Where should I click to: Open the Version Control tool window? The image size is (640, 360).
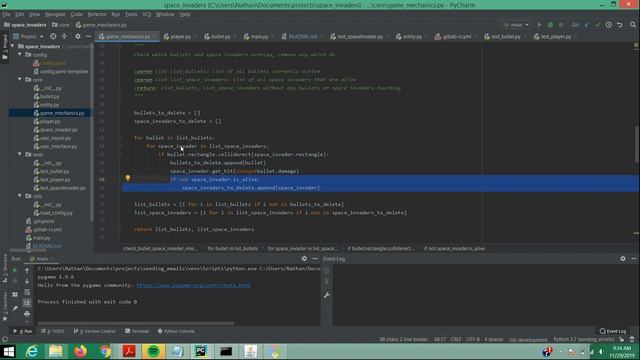pyautogui.click(x=95, y=331)
